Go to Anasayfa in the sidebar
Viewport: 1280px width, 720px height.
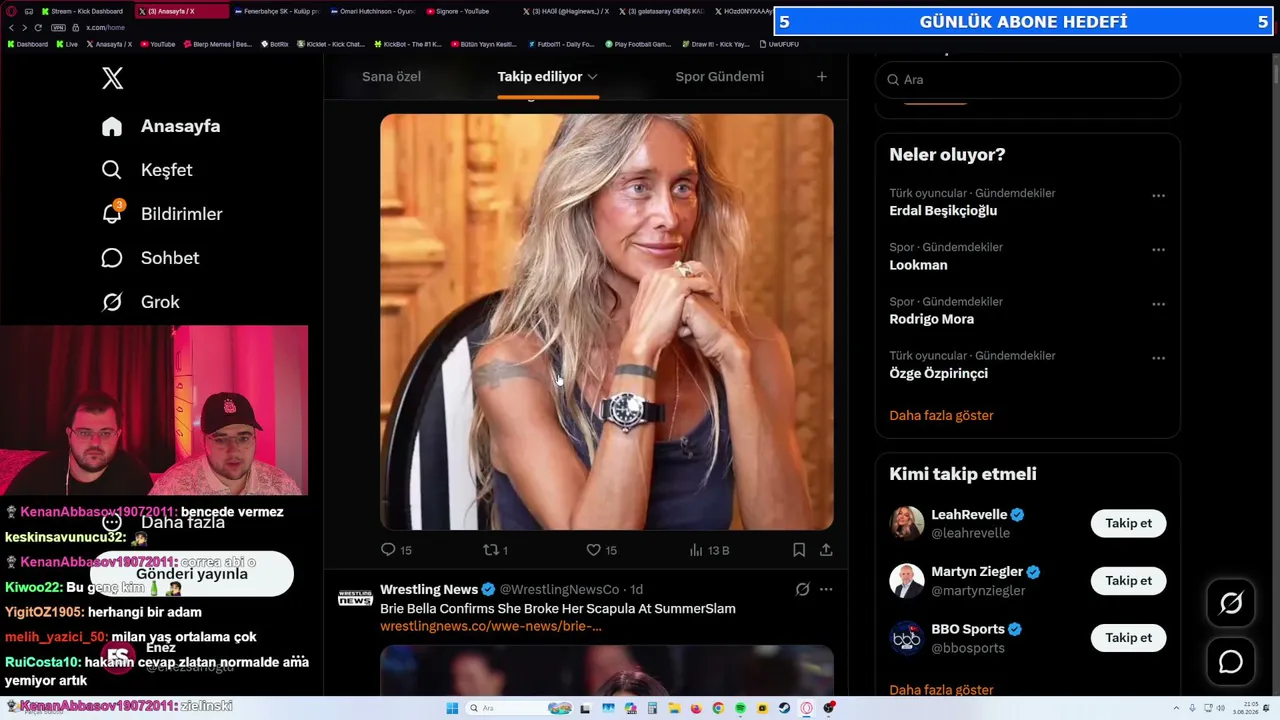click(x=161, y=126)
